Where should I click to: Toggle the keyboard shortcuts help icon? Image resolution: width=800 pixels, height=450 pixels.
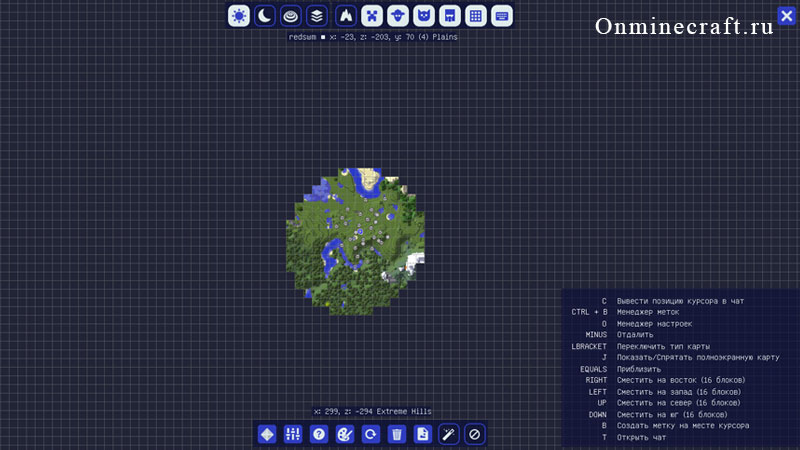point(502,16)
